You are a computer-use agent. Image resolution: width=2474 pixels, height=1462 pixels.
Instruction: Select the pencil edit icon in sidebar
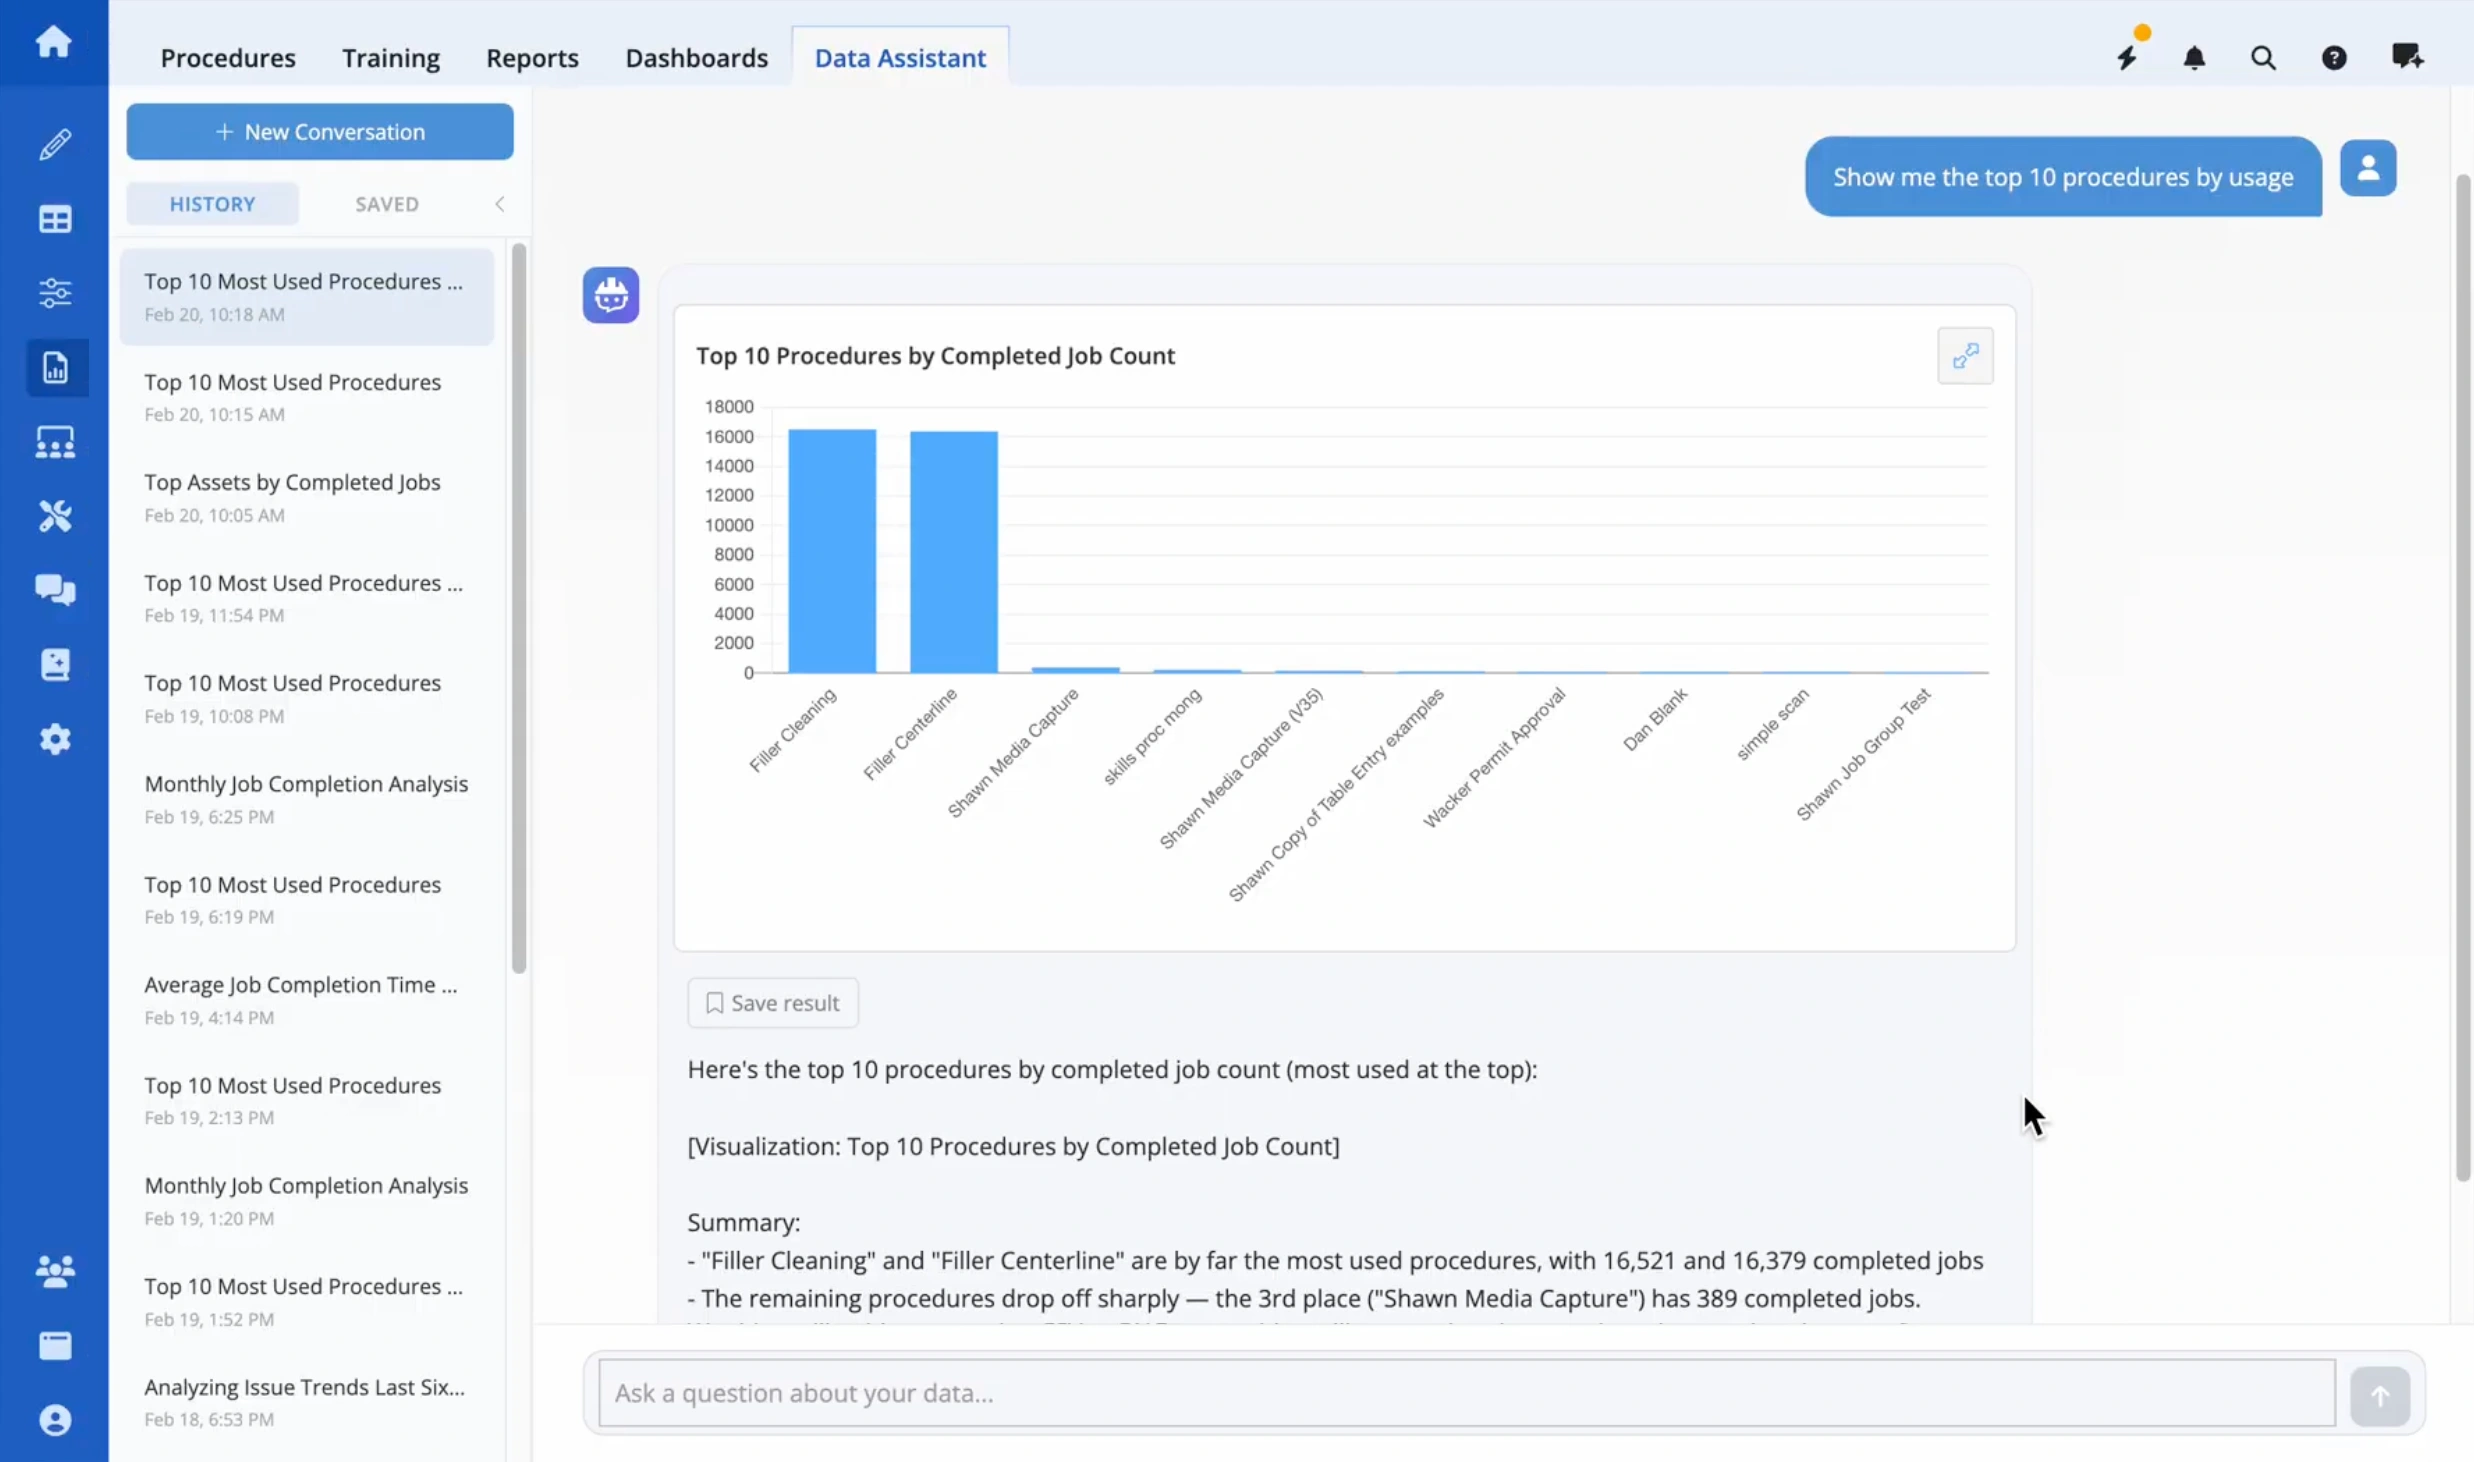point(54,145)
